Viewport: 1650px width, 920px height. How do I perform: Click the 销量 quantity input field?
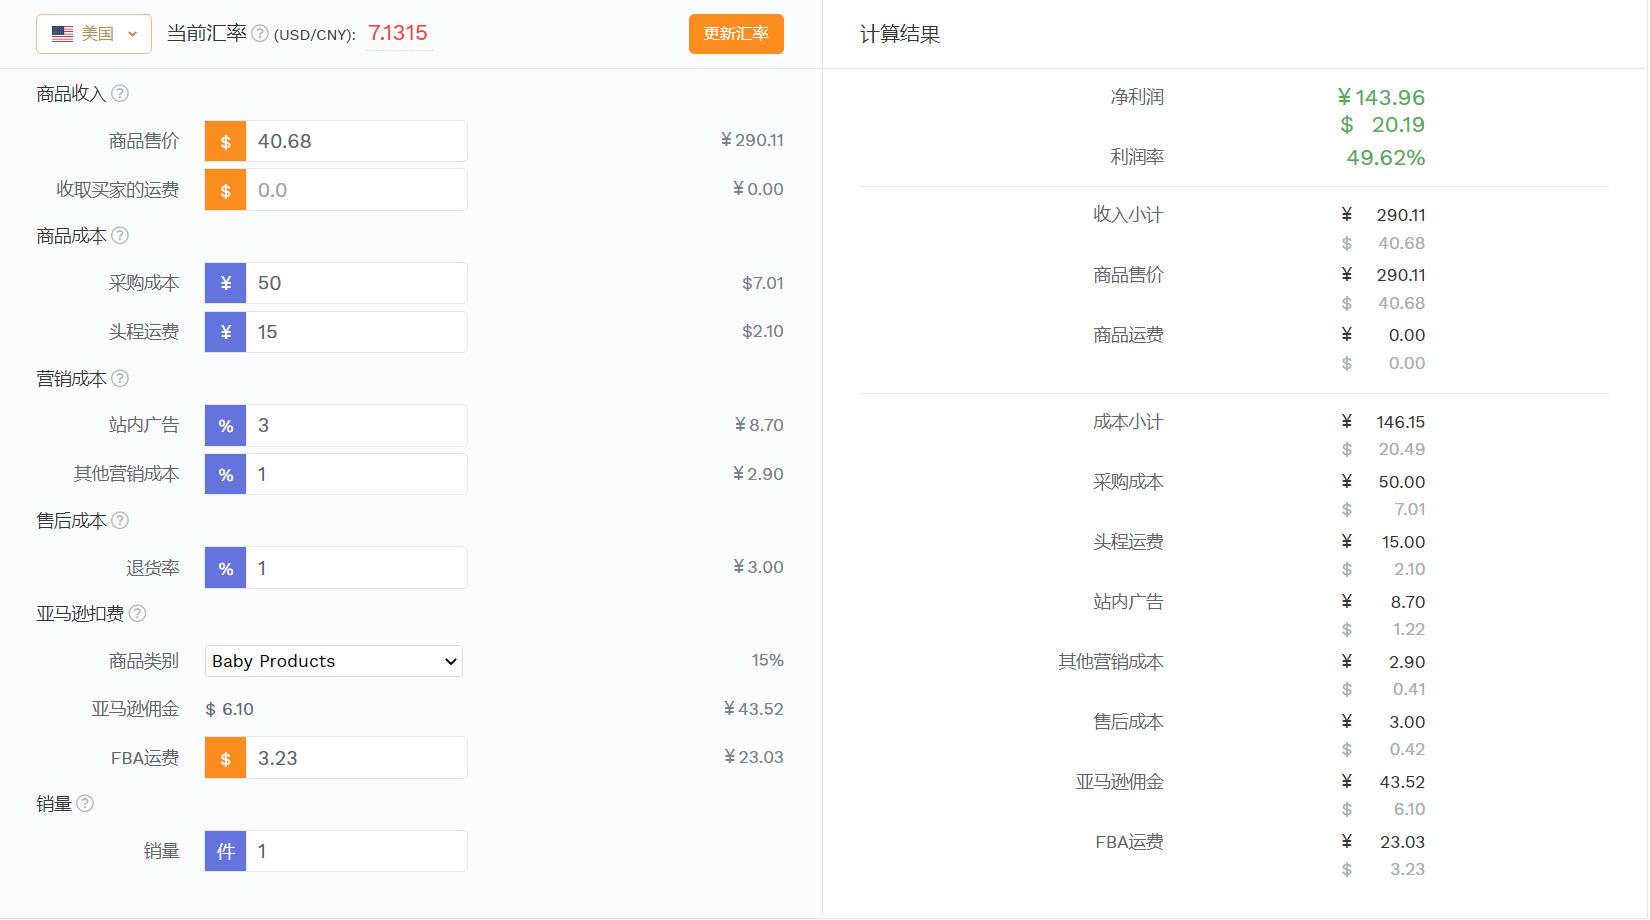coord(356,852)
